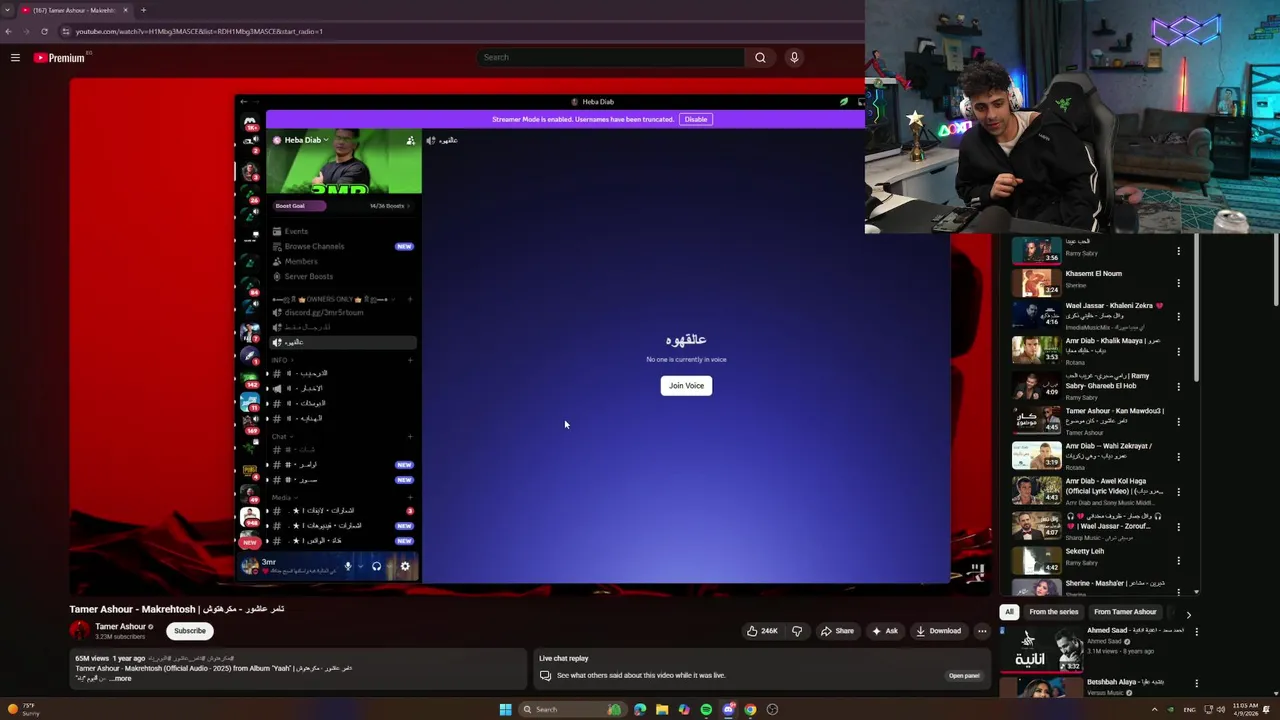Viewport: 1280px width, 720px height.
Task: Subscribe to Tamer Ashour channel
Action: pos(190,631)
